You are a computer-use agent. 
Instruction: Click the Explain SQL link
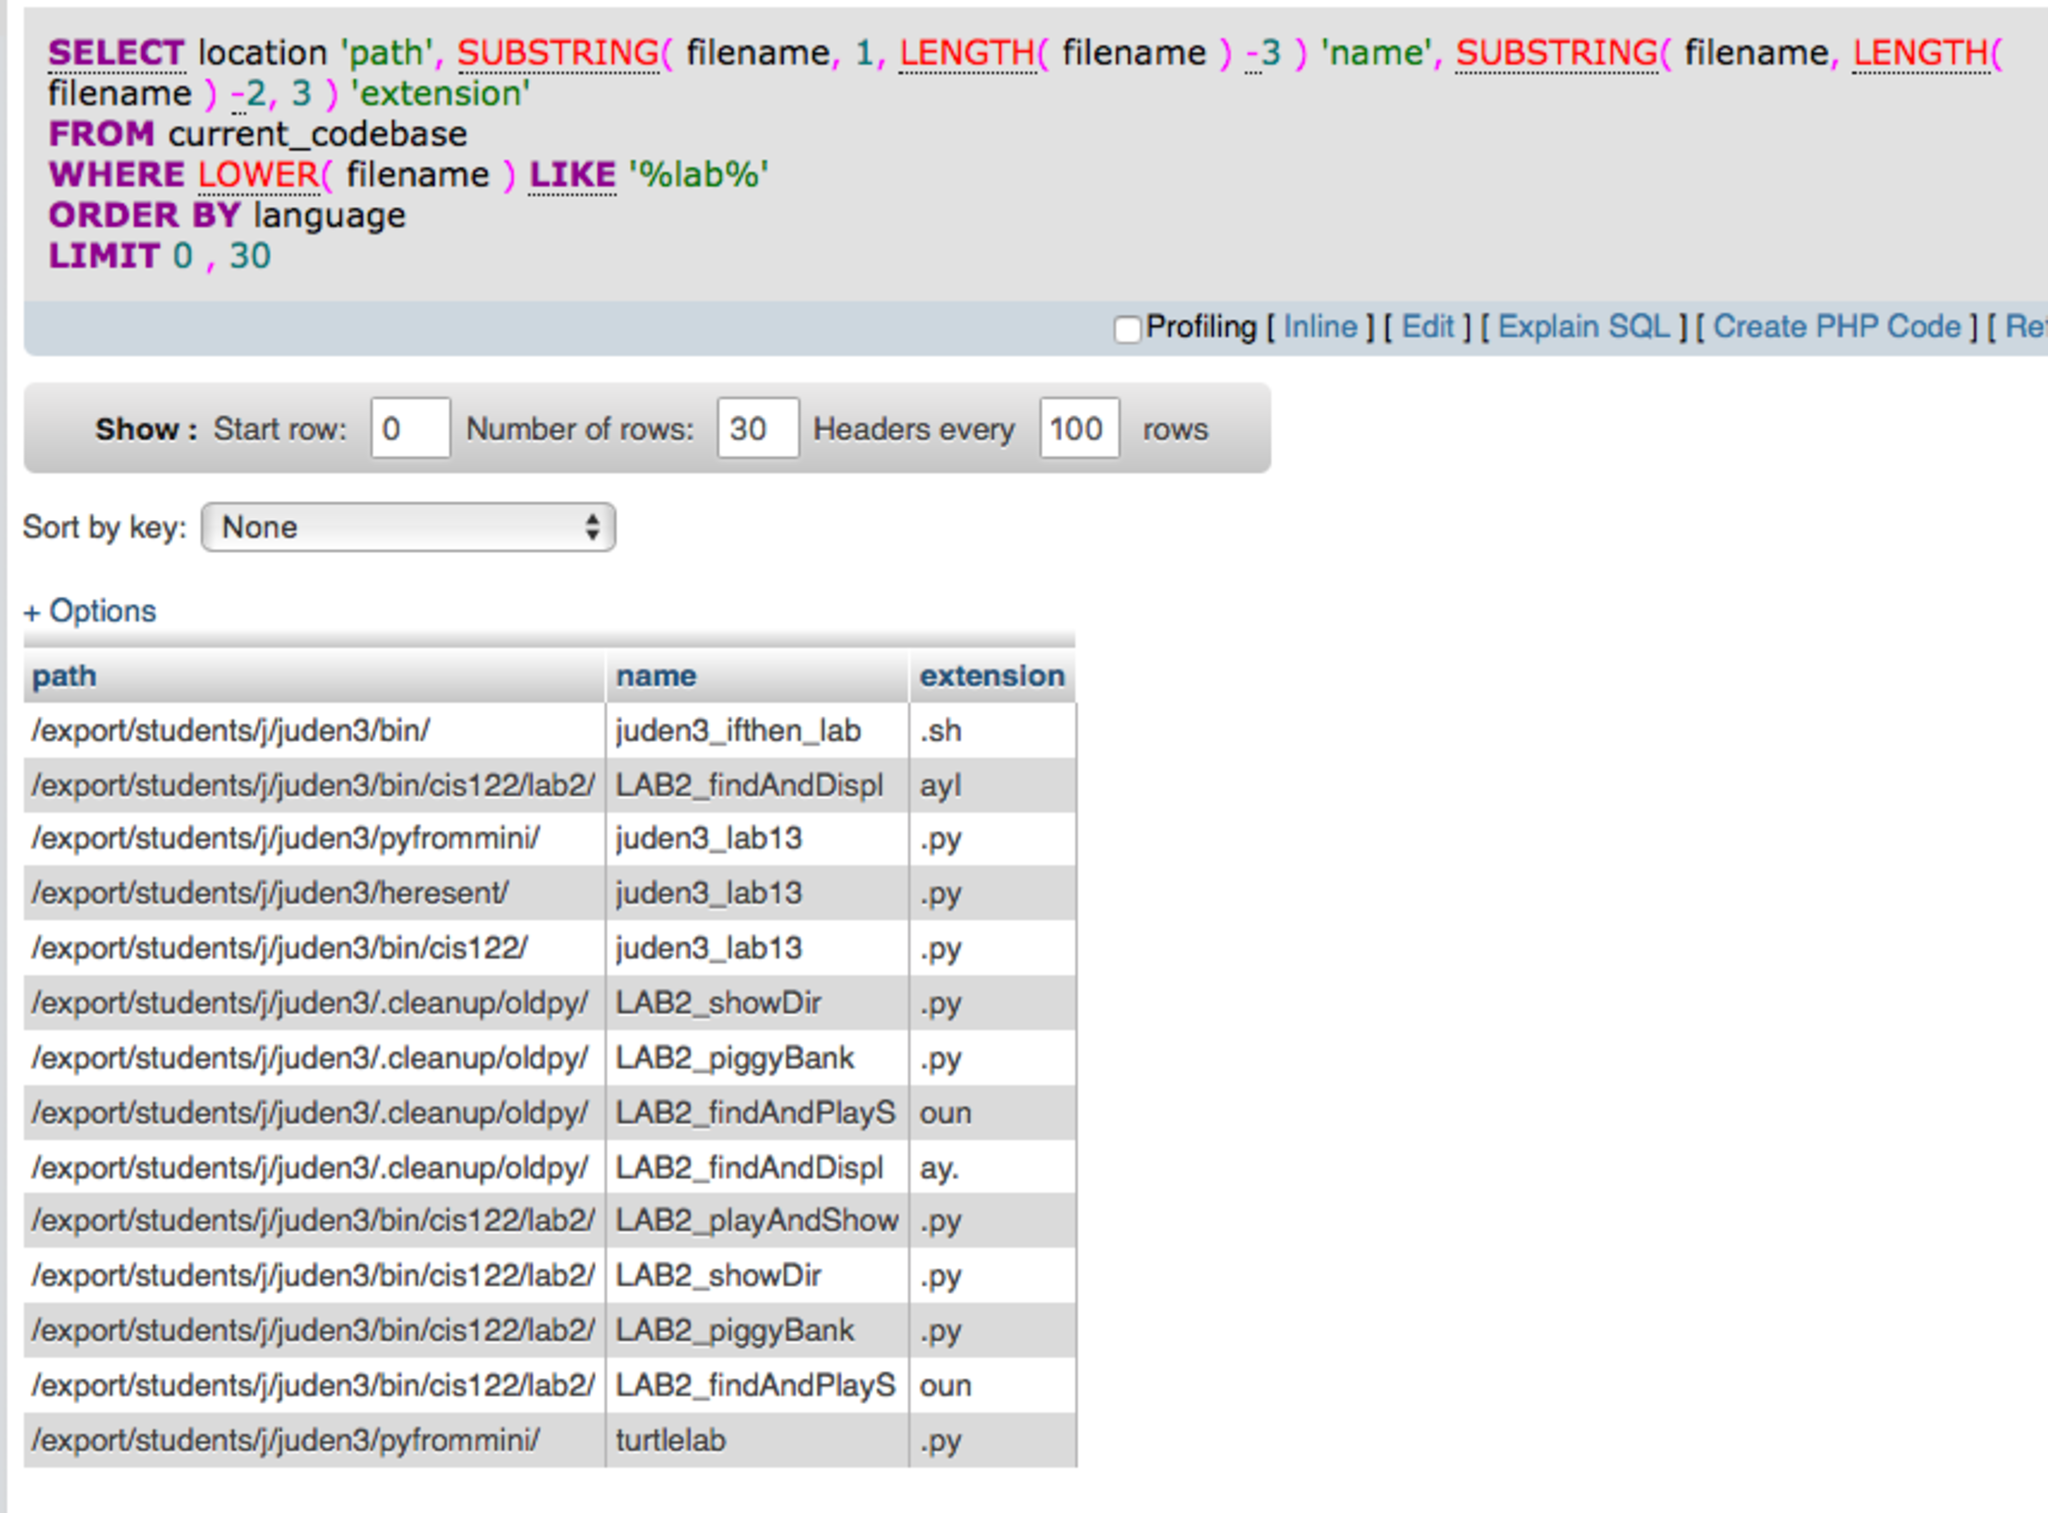[x=1583, y=327]
